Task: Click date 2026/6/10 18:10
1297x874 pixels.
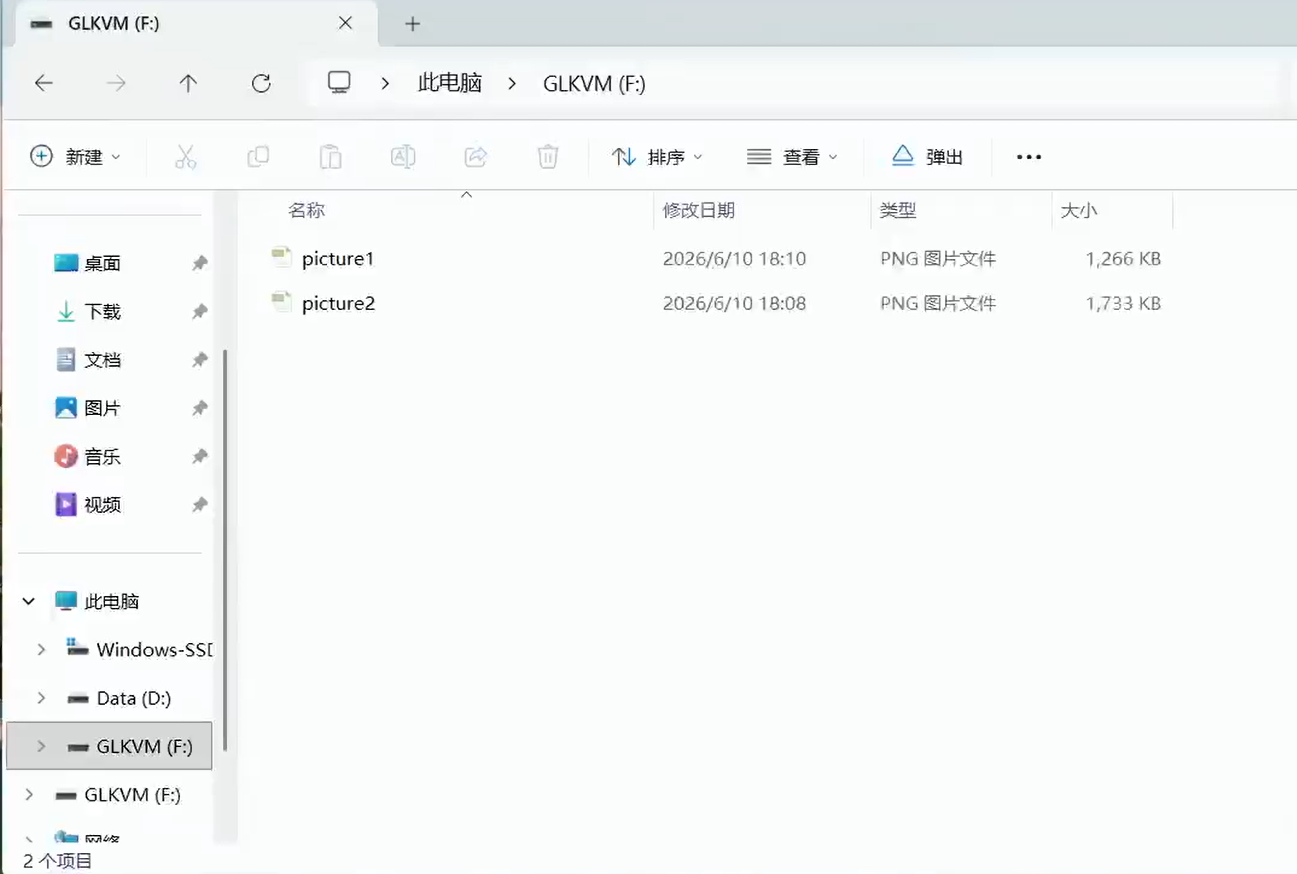Action: (x=734, y=259)
